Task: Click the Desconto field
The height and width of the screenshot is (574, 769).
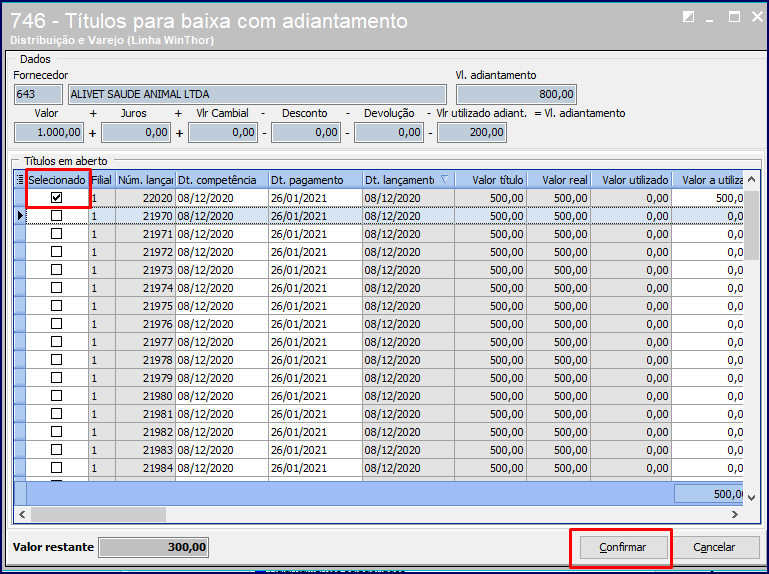Action: [x=306, y=132]
